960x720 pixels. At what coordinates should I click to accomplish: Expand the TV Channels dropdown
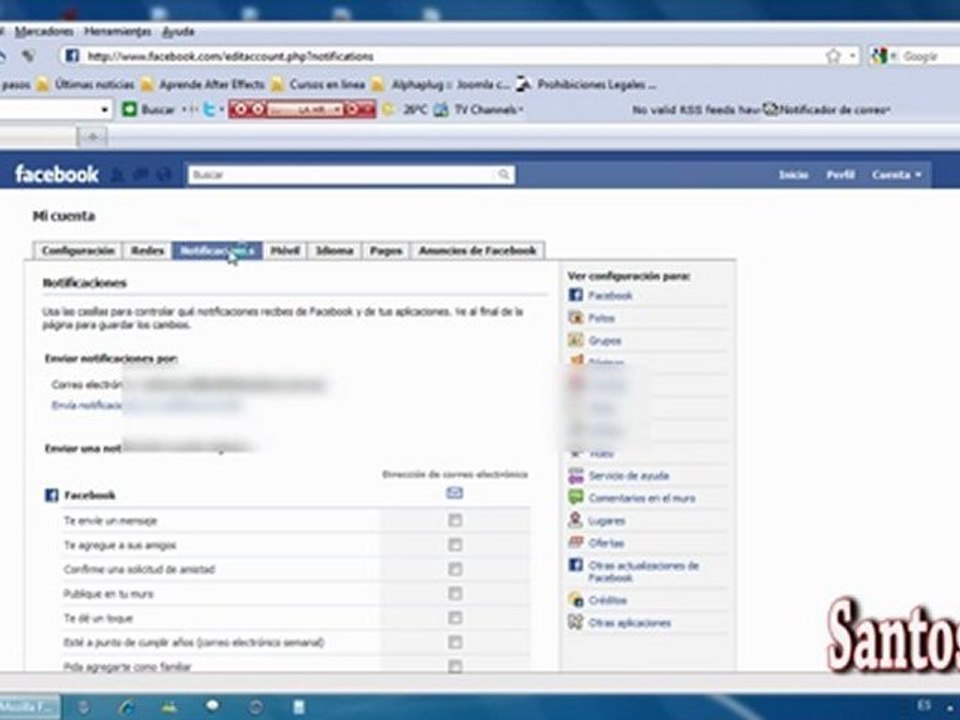(520, 110)
